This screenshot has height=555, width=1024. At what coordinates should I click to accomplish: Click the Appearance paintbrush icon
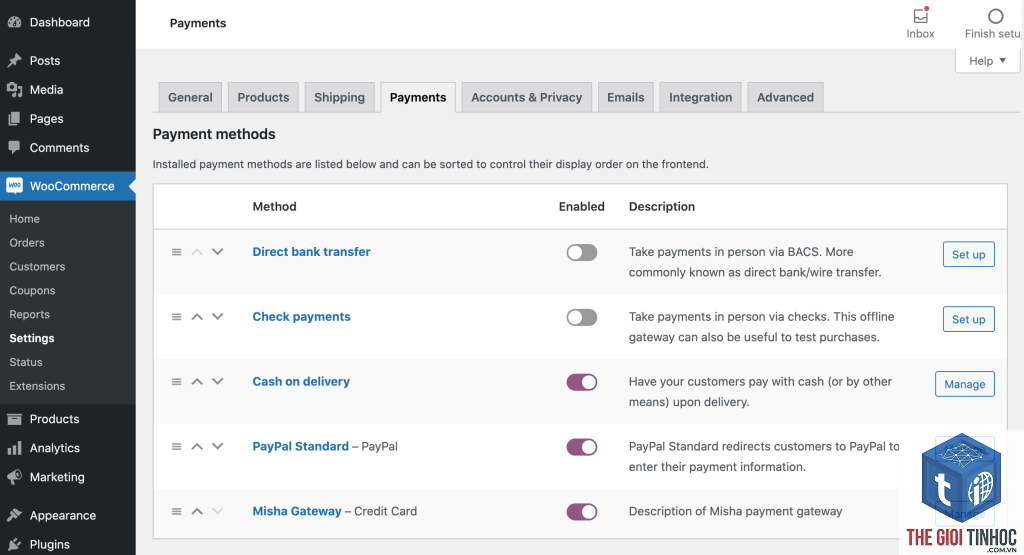(x=14, y=515)
